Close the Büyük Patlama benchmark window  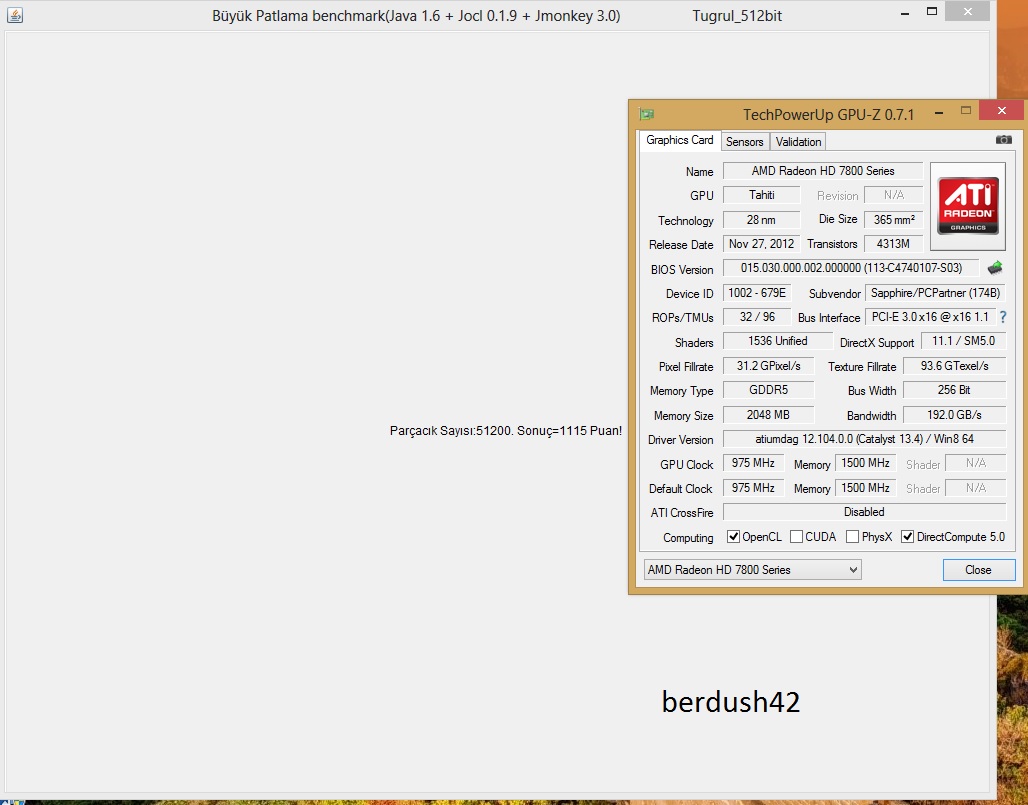click(968, 11)
